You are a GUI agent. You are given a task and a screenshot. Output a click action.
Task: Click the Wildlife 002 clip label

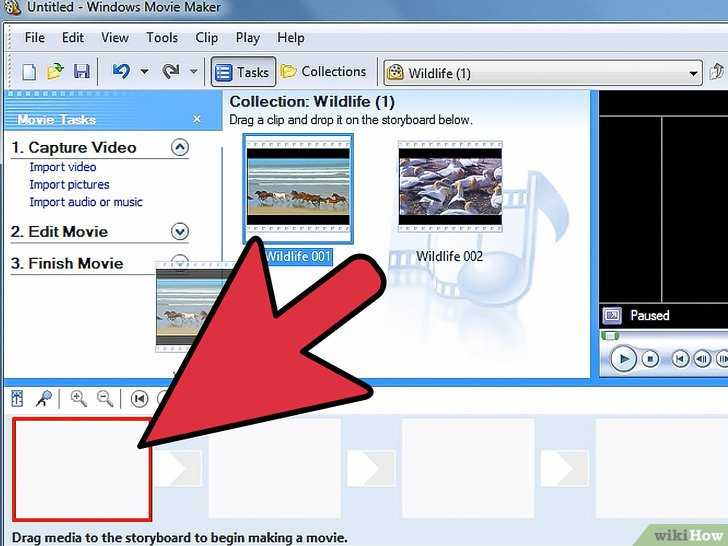pyautogui.click(x=449, y=256)
